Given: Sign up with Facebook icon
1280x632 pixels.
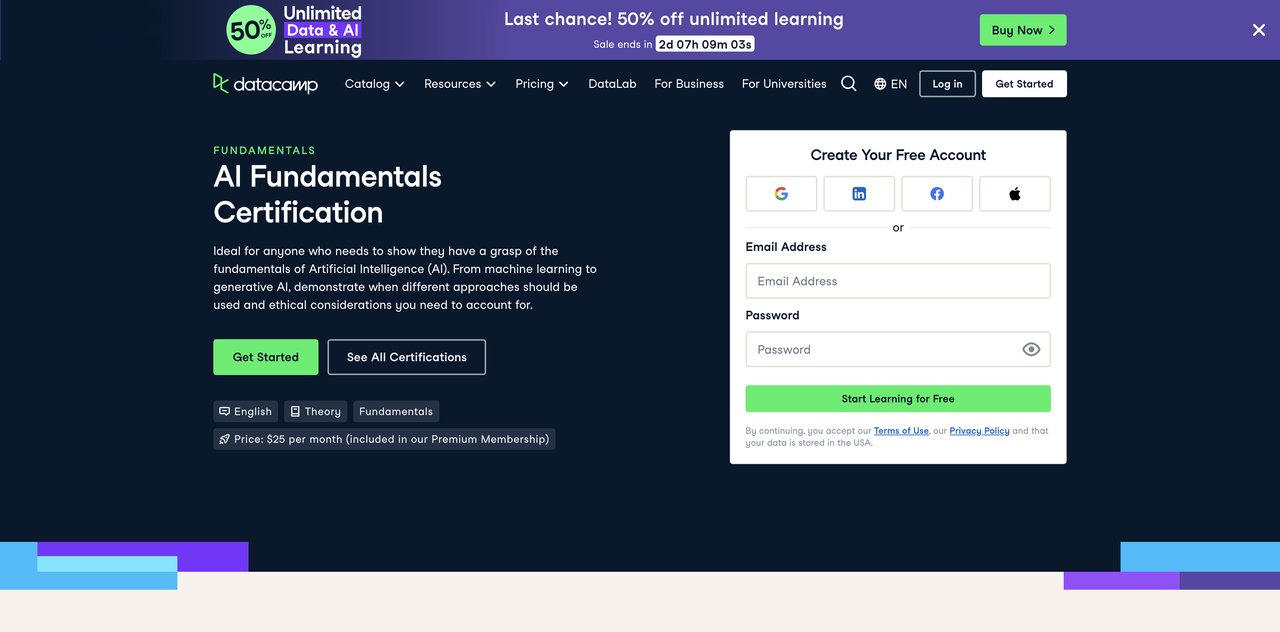Looking at the screenshot, I should 937,194.
